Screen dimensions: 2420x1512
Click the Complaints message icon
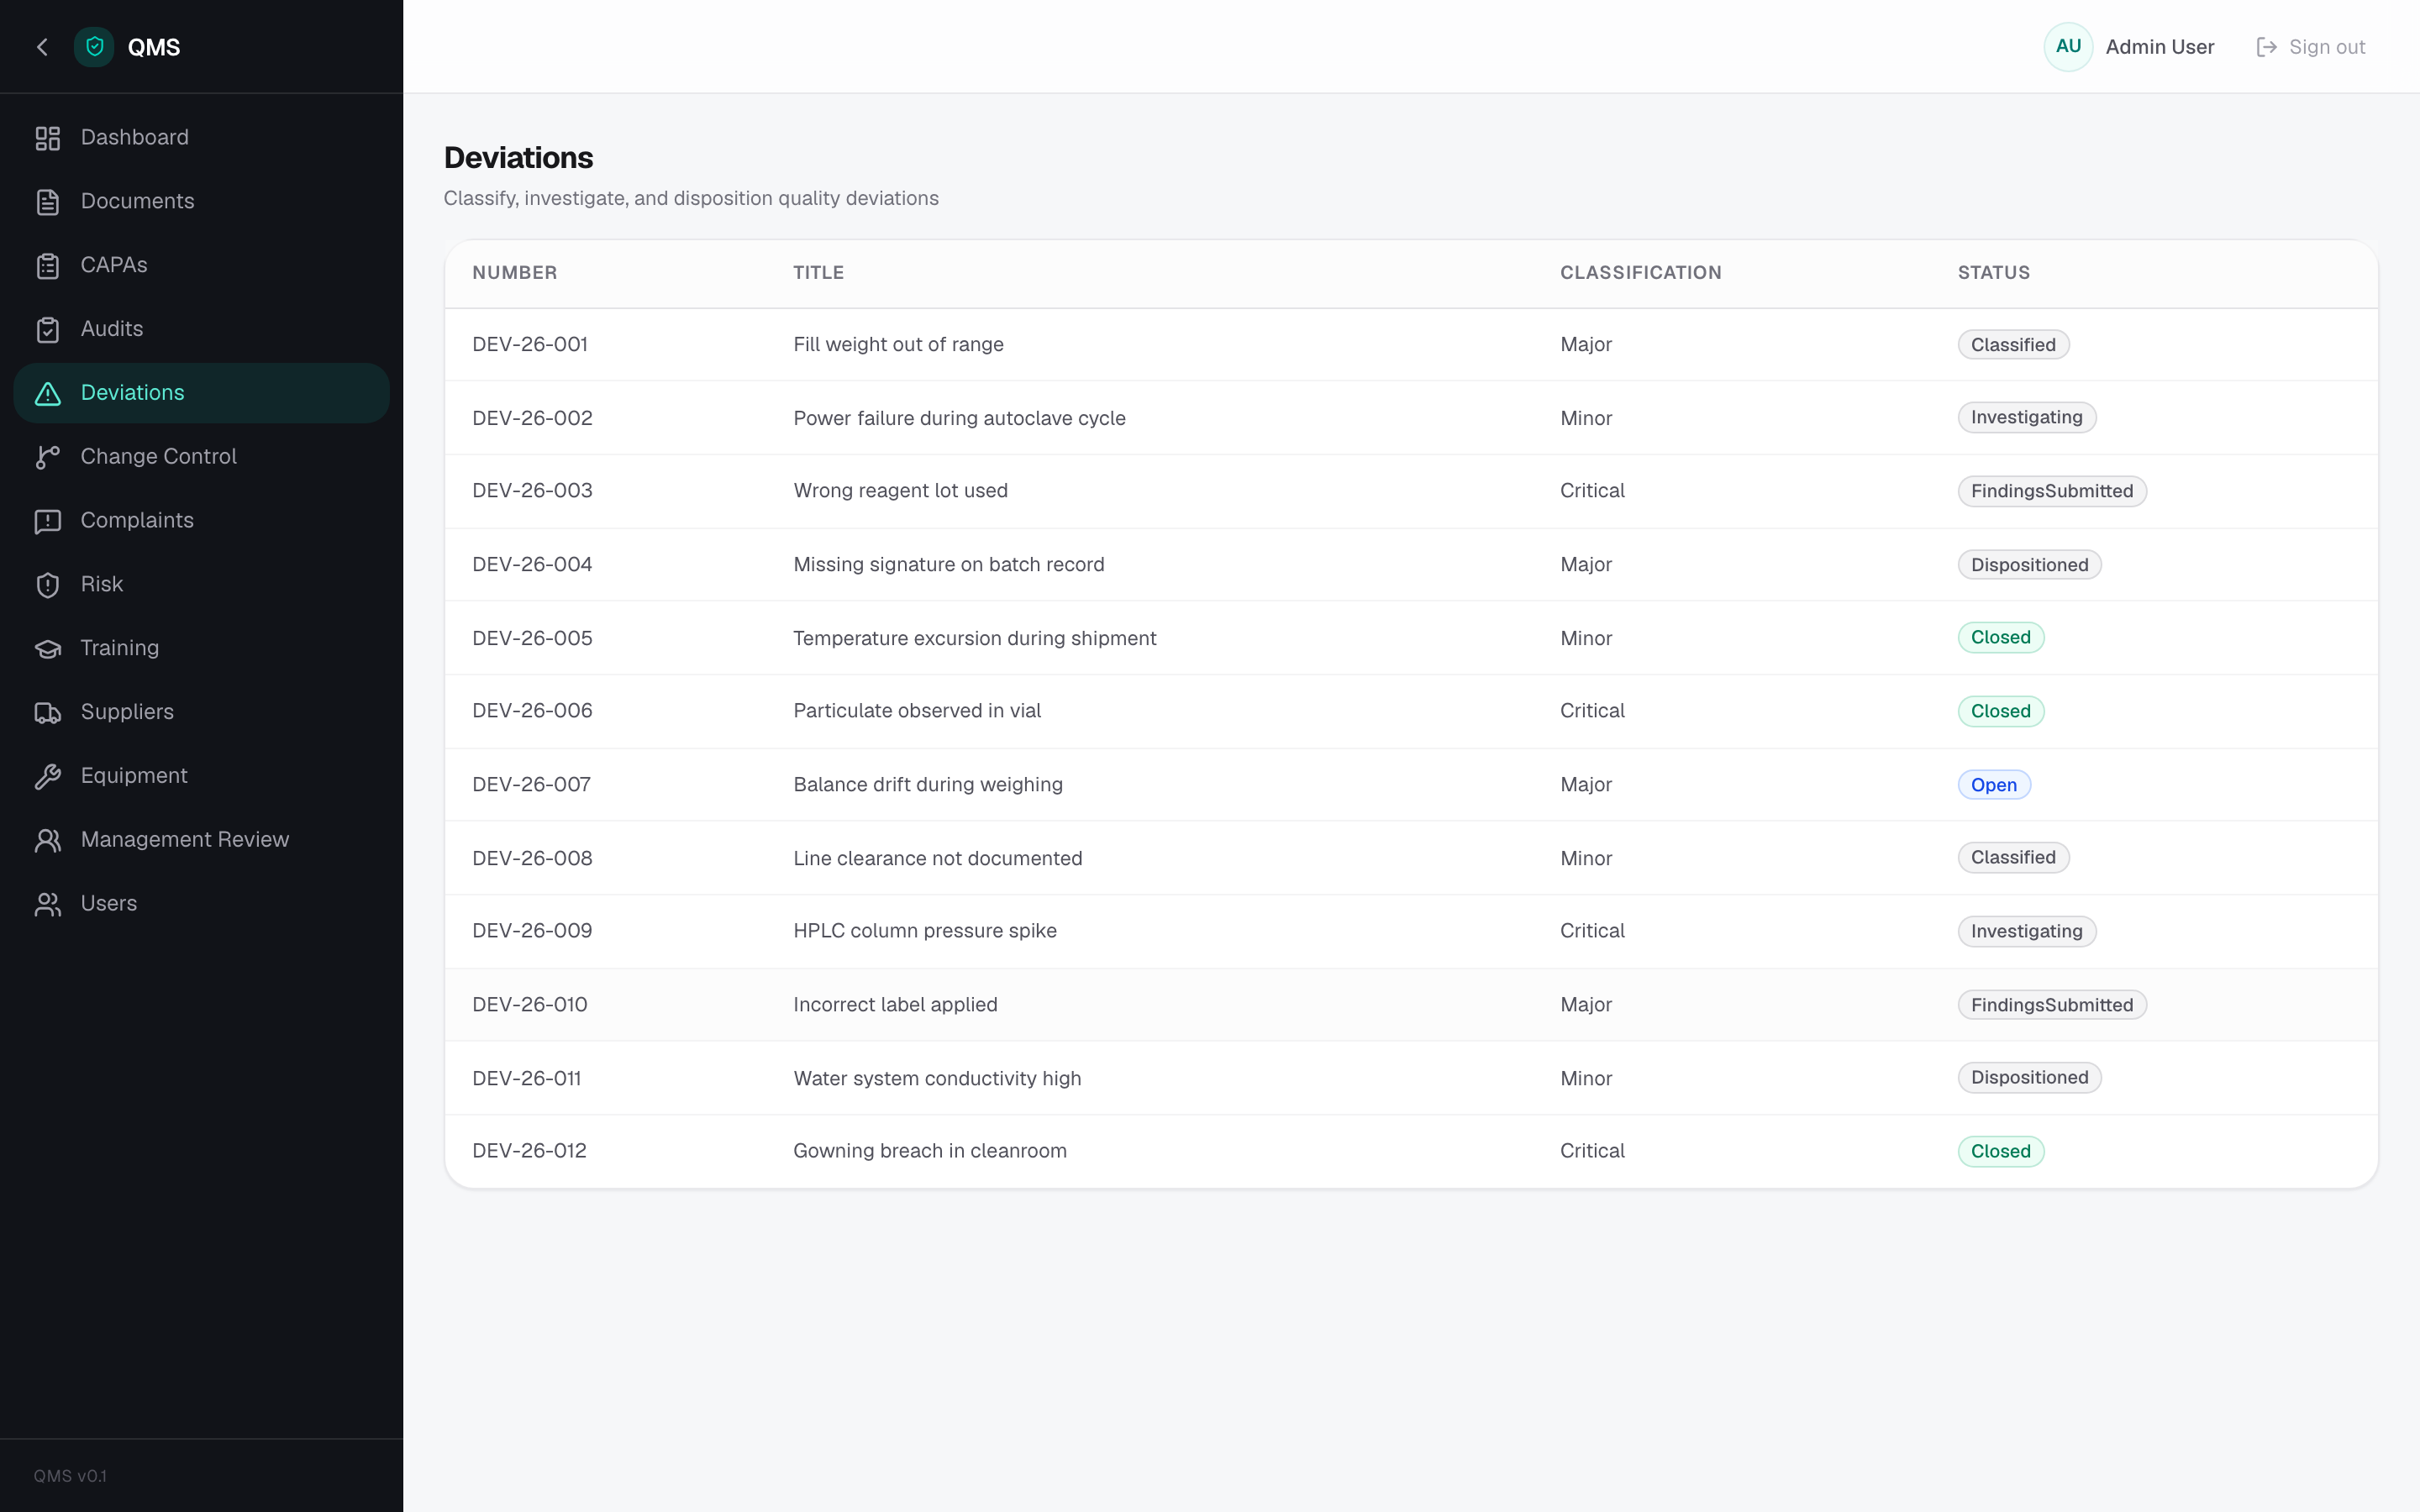click(x=48, y=521)
